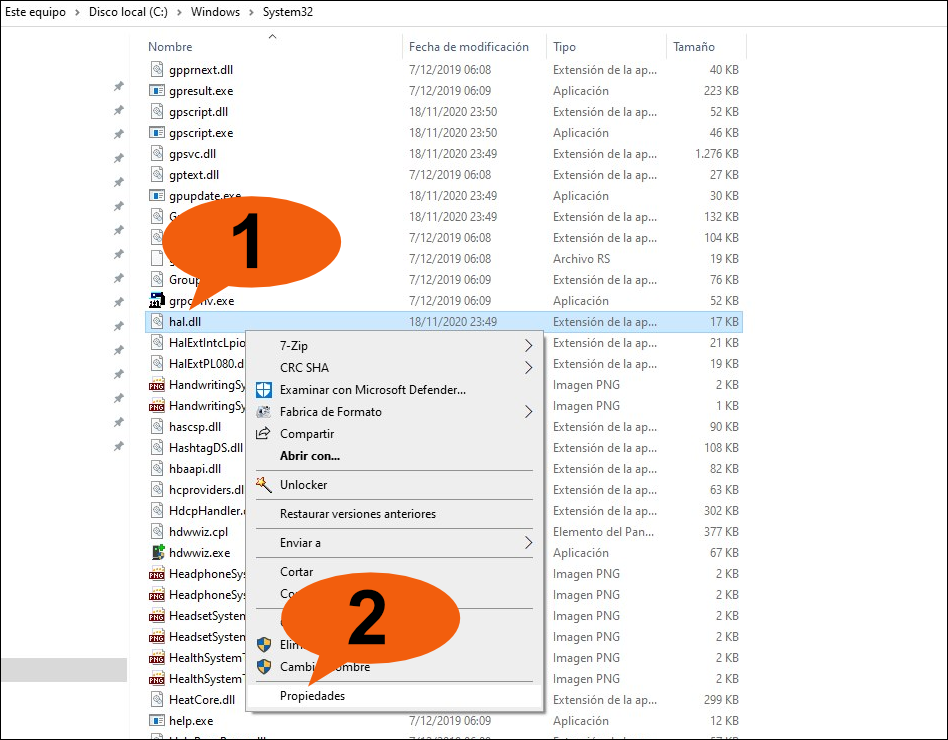Click the Fabrica de Formato icon
Screen dimensions: 948x740
[264, 412]
